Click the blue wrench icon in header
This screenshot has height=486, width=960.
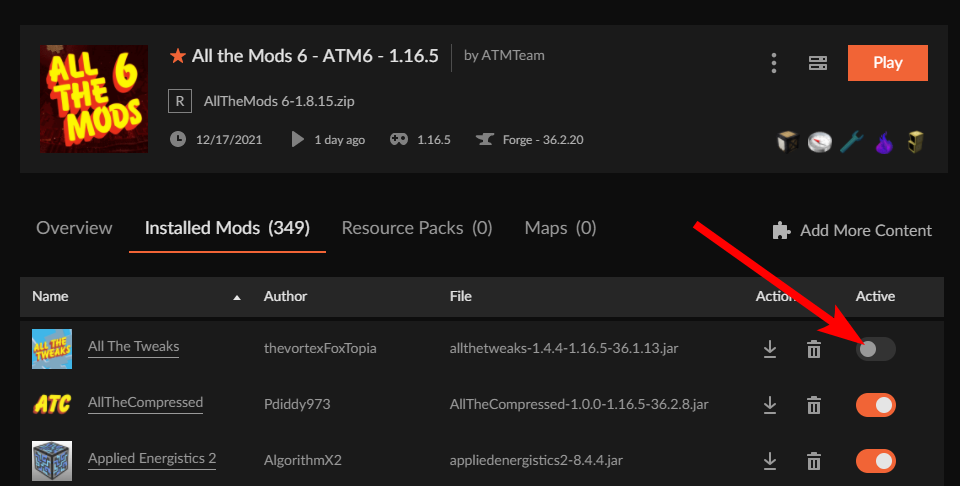[x=852, y=142]
